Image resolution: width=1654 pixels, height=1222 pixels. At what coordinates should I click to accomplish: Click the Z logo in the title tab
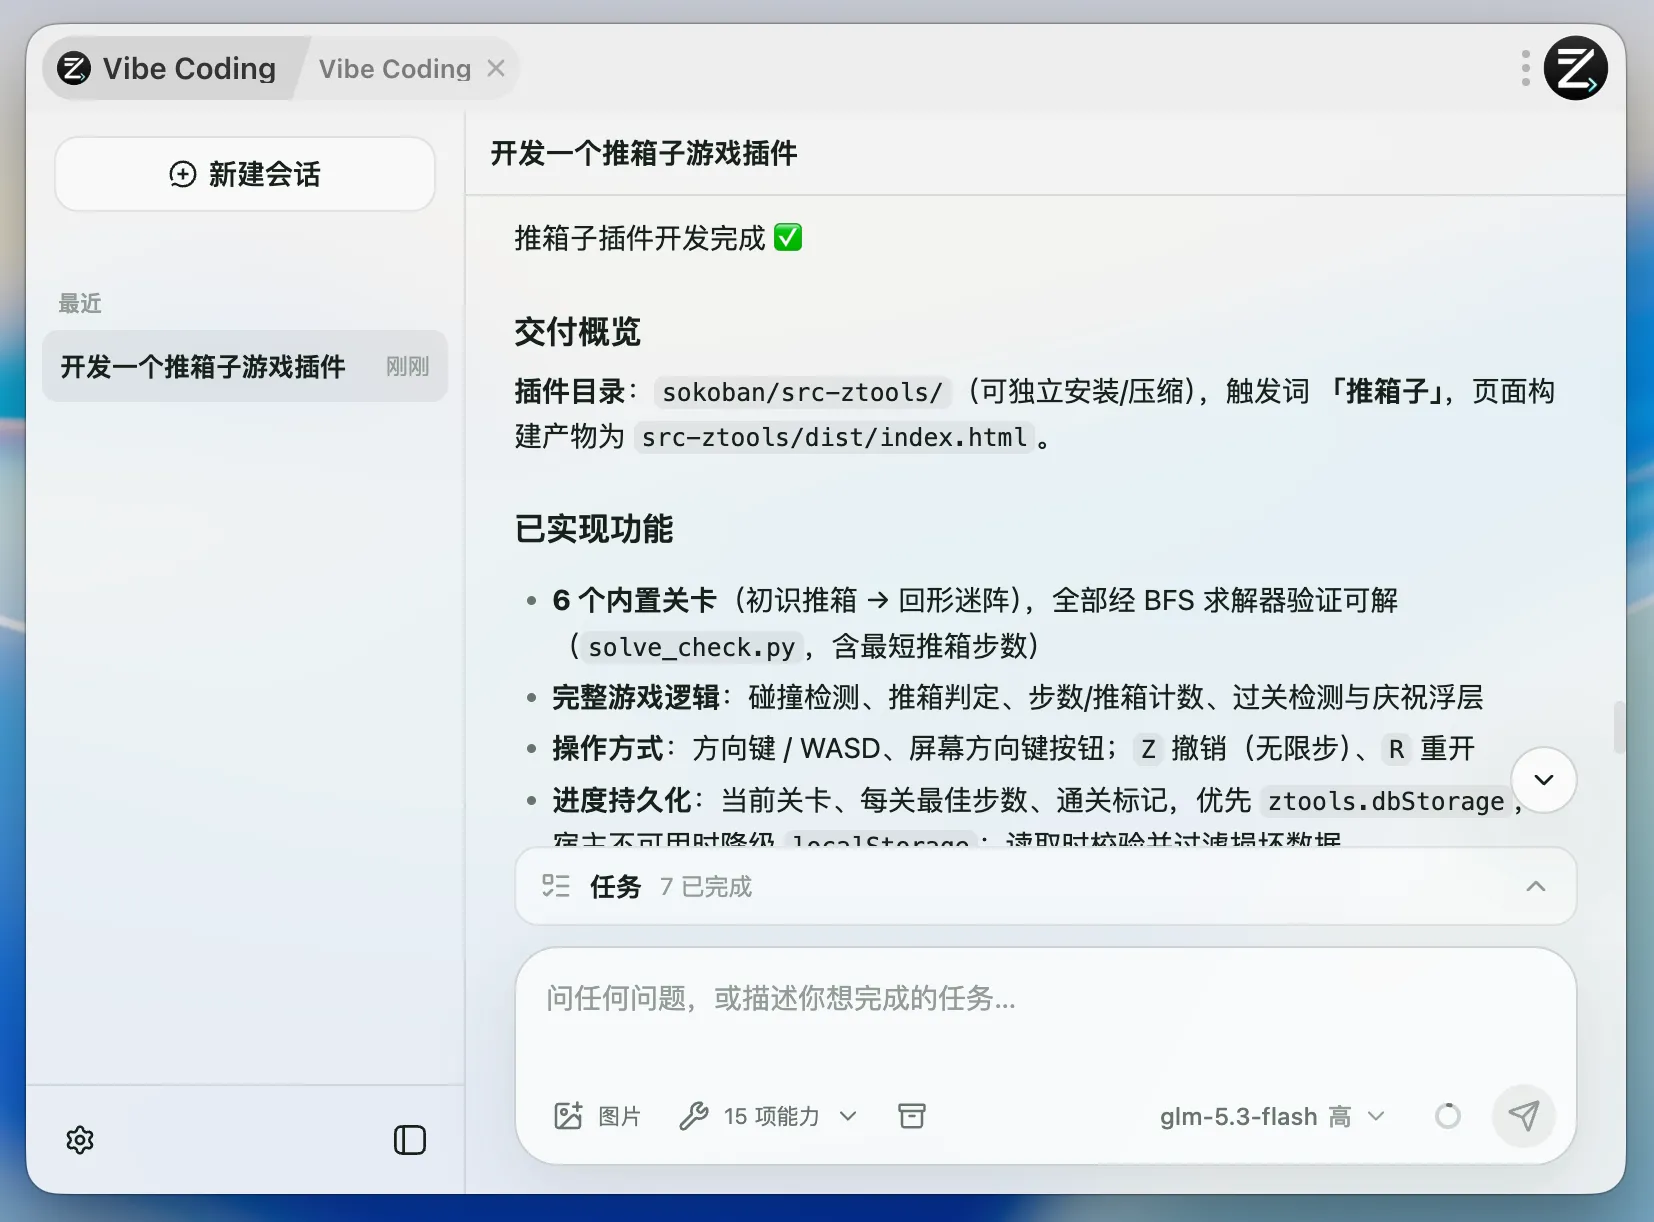click(x=74, y=69)
